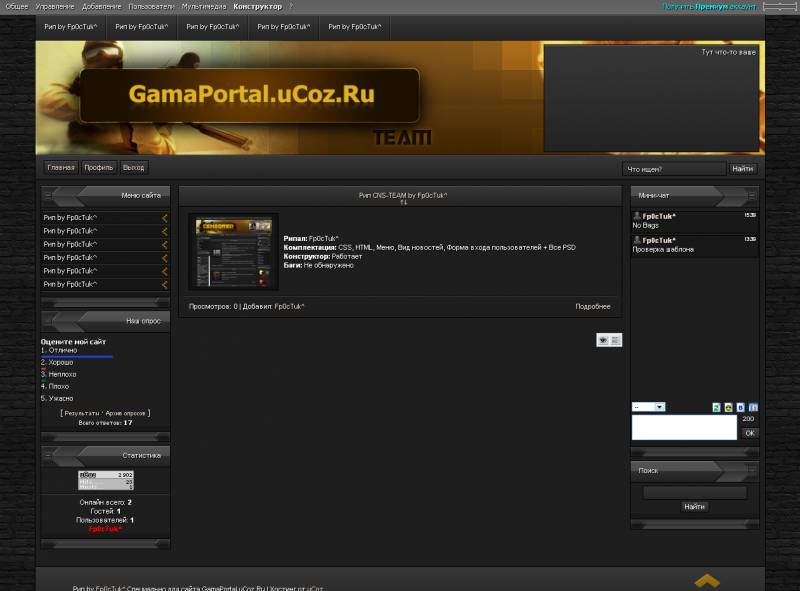Open the Общее admin menu
This screenshot has width=800, height=591.
click(16, 7)
